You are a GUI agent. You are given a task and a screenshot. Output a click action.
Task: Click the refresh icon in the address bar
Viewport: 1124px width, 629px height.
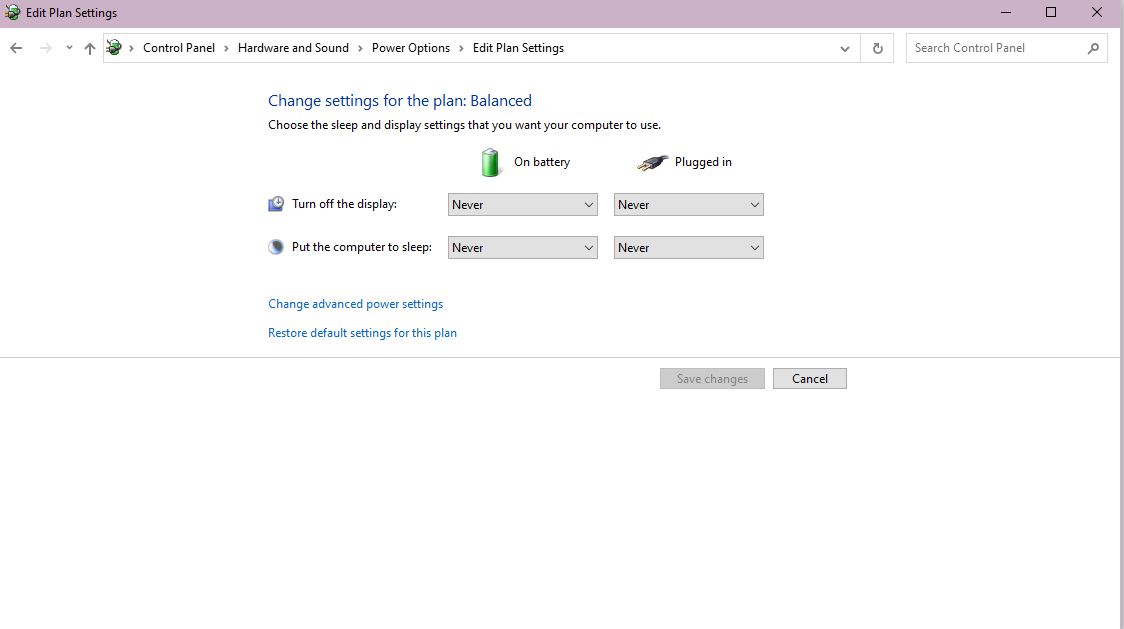click(x=877, y=47)
